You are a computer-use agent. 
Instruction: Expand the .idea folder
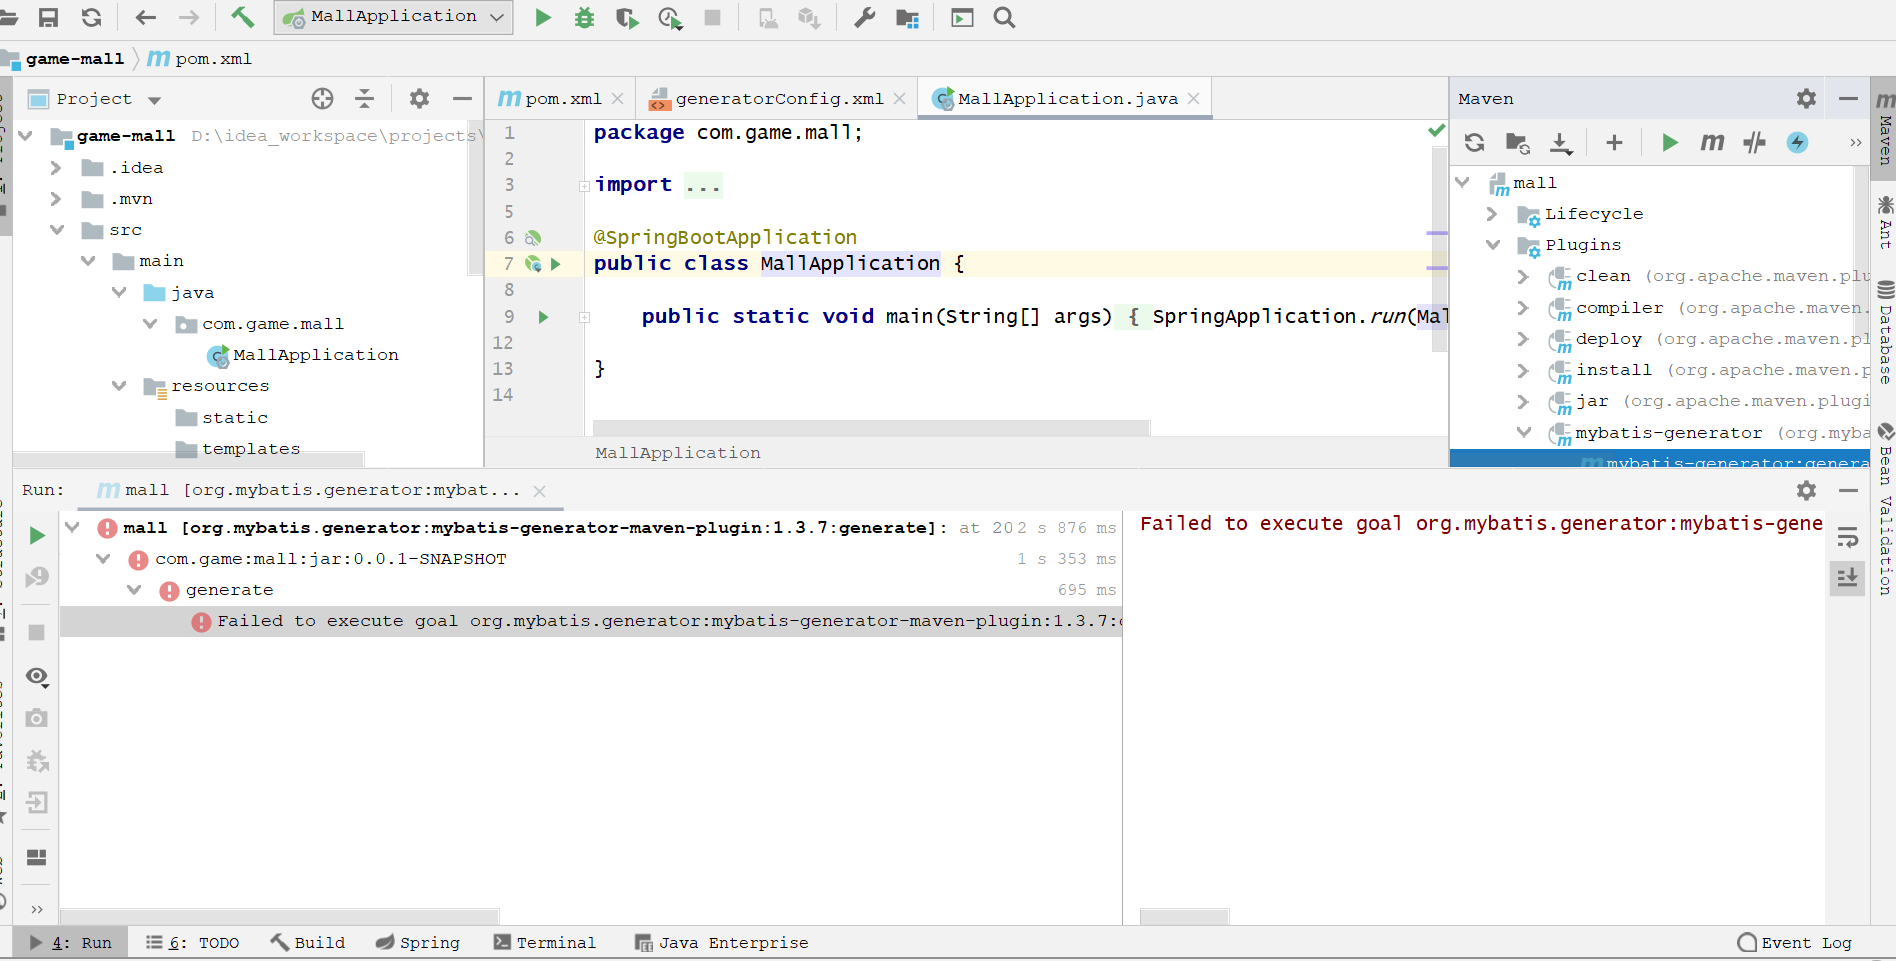(56, 168)
